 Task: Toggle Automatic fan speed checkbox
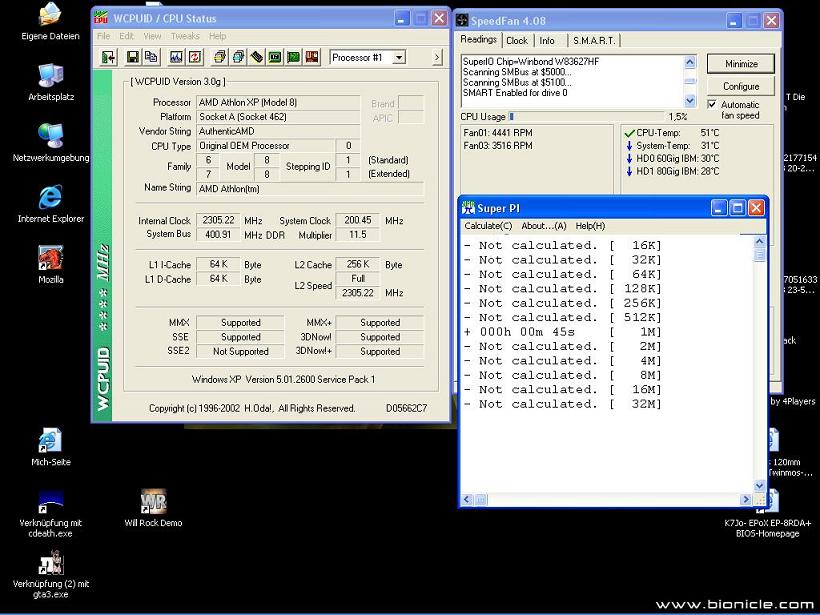[712, 104]
